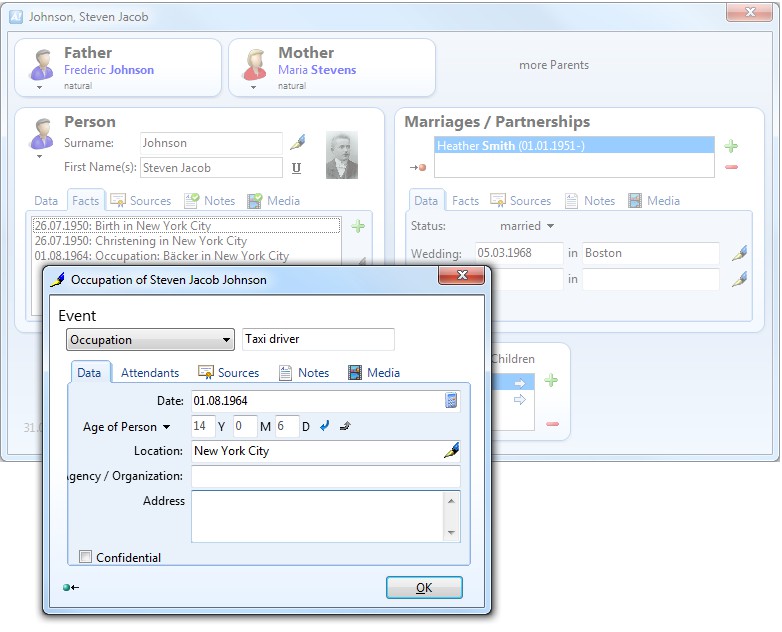Viewport: 782px width, 632px height.
Task: Open the Person Sources tab
Action: [x=141, y=201]
